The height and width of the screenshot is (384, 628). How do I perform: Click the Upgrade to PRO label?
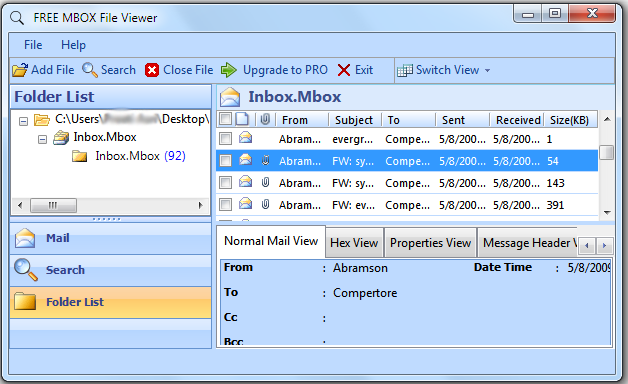coord(285,70)
